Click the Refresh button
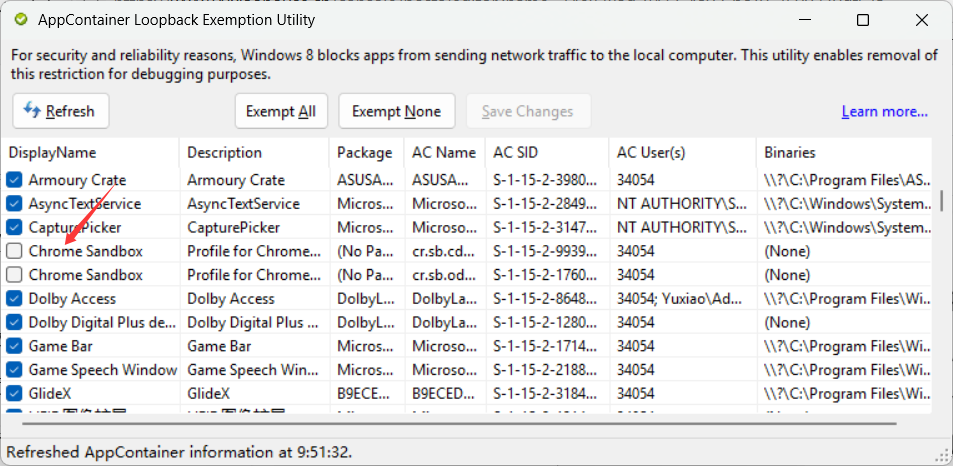 click(60, 111)
